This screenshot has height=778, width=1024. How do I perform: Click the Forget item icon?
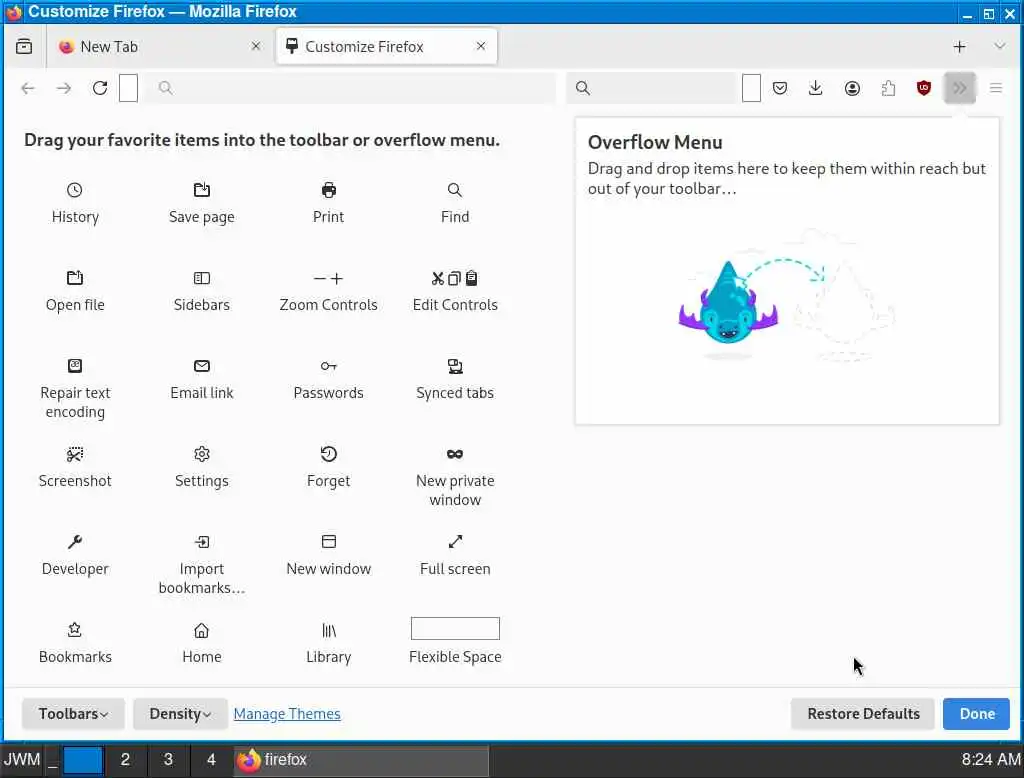tap(328, 454)
